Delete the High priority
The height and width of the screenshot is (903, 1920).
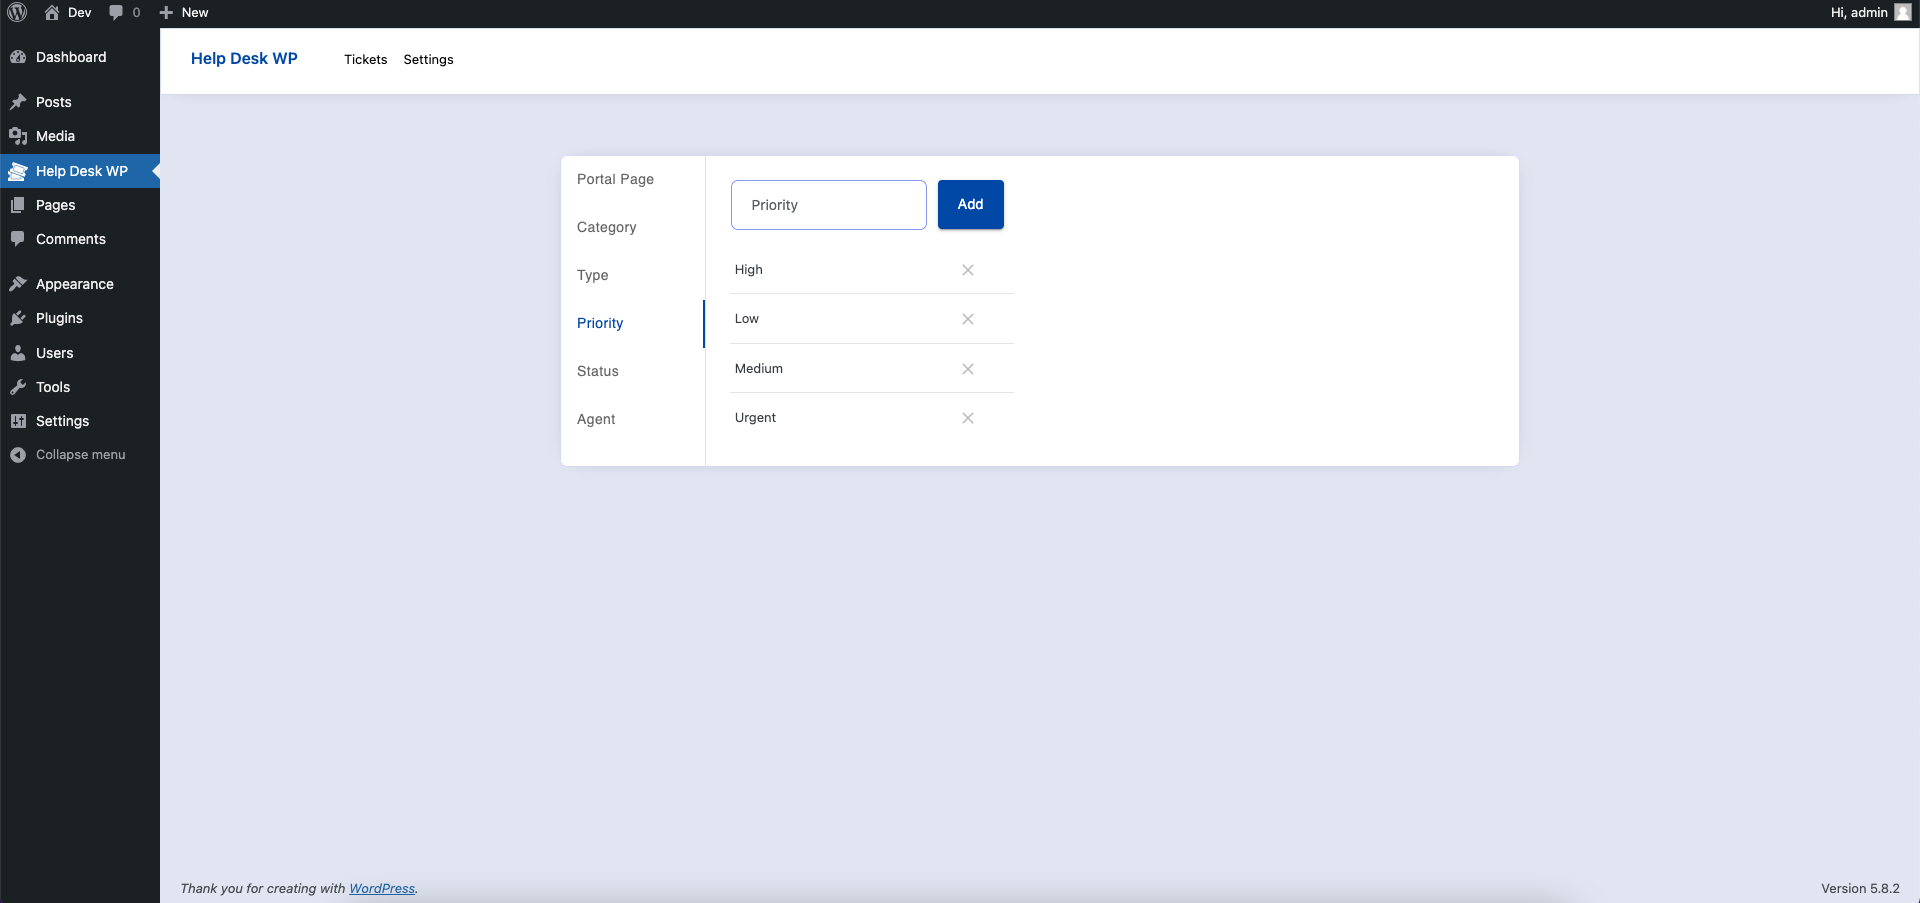(x=968, y=270)
